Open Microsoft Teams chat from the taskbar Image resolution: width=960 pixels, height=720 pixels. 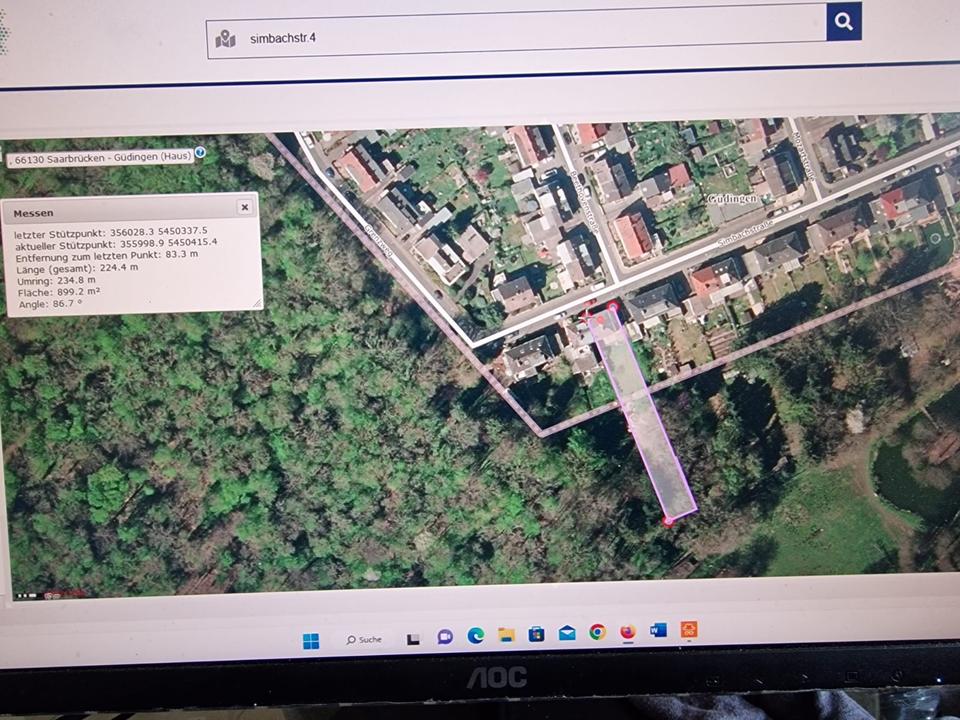click(443, 636)
